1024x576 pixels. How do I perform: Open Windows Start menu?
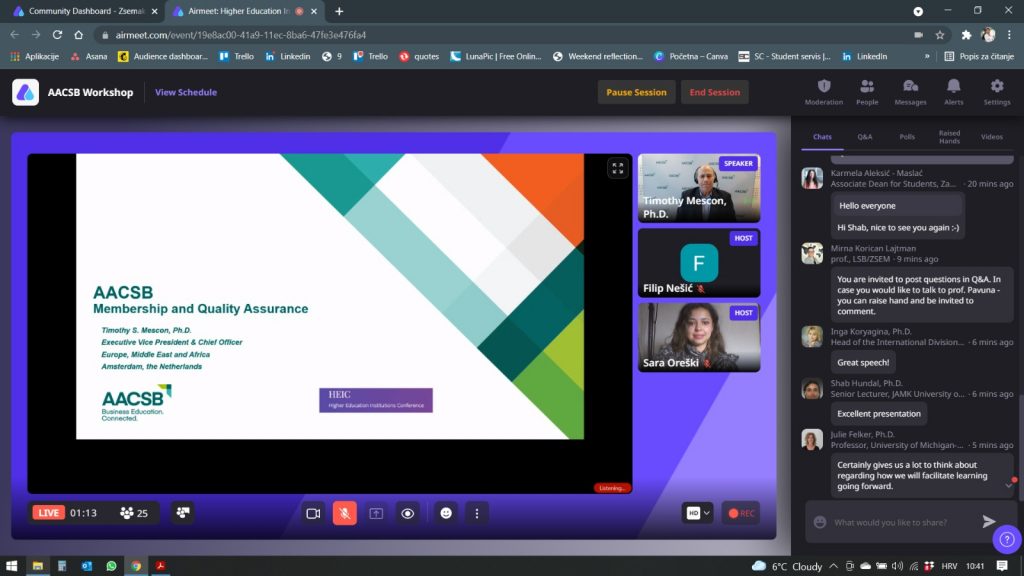tap(11, 566)
